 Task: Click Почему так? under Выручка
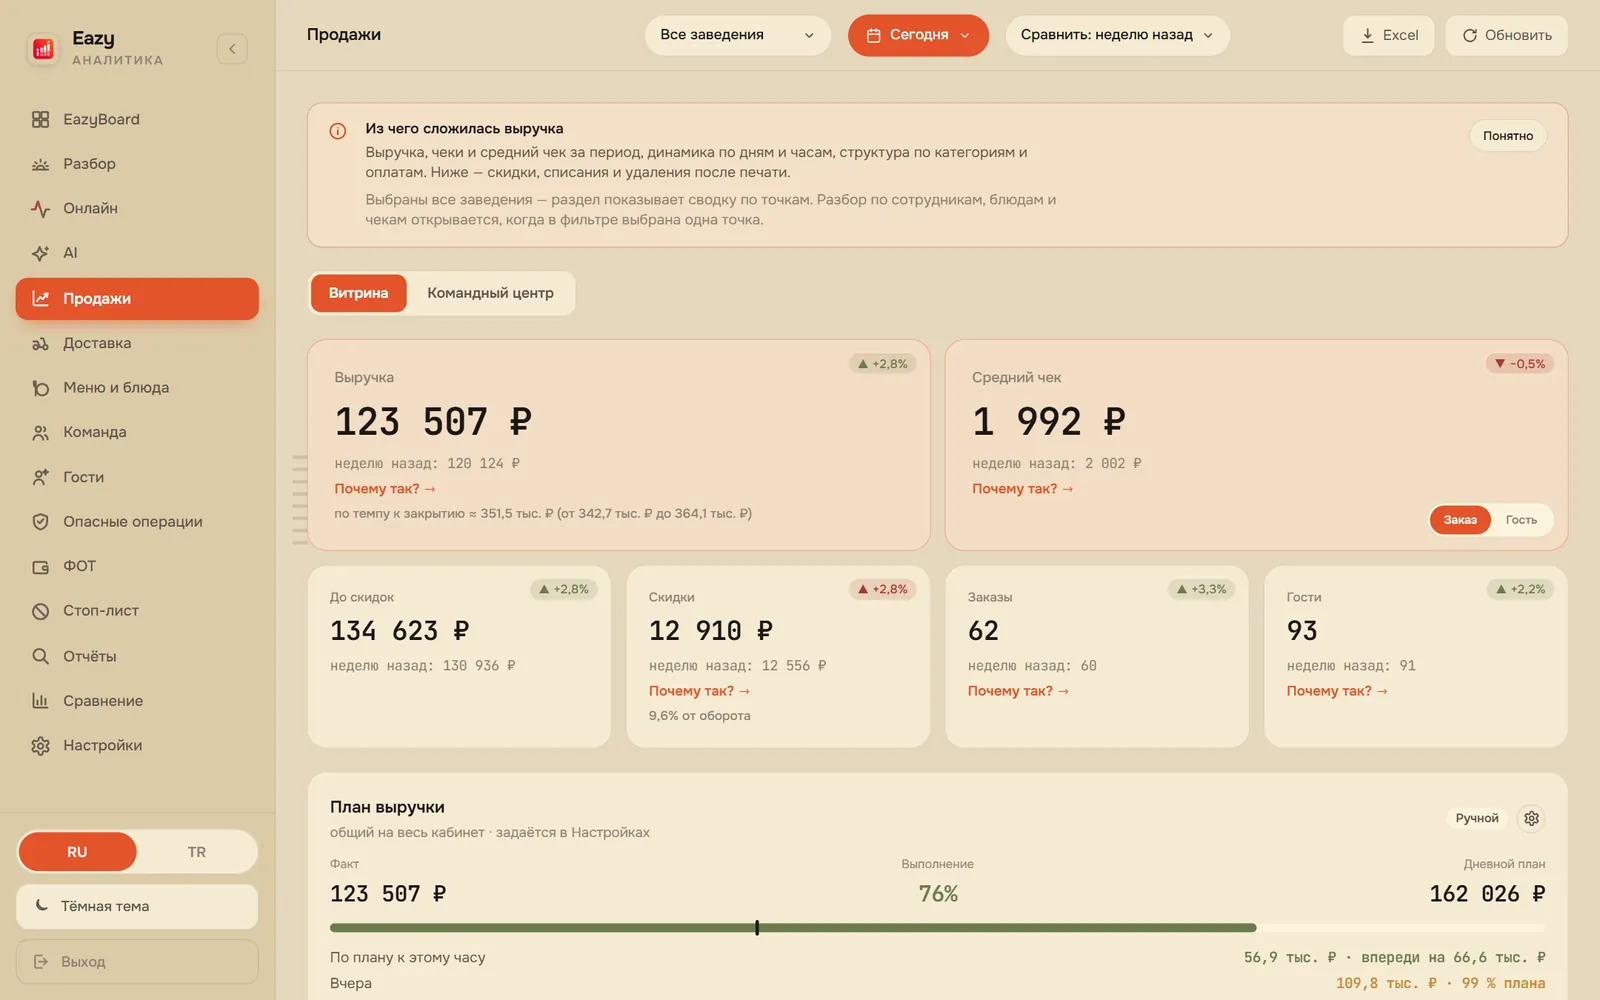[x=385, y=489]
